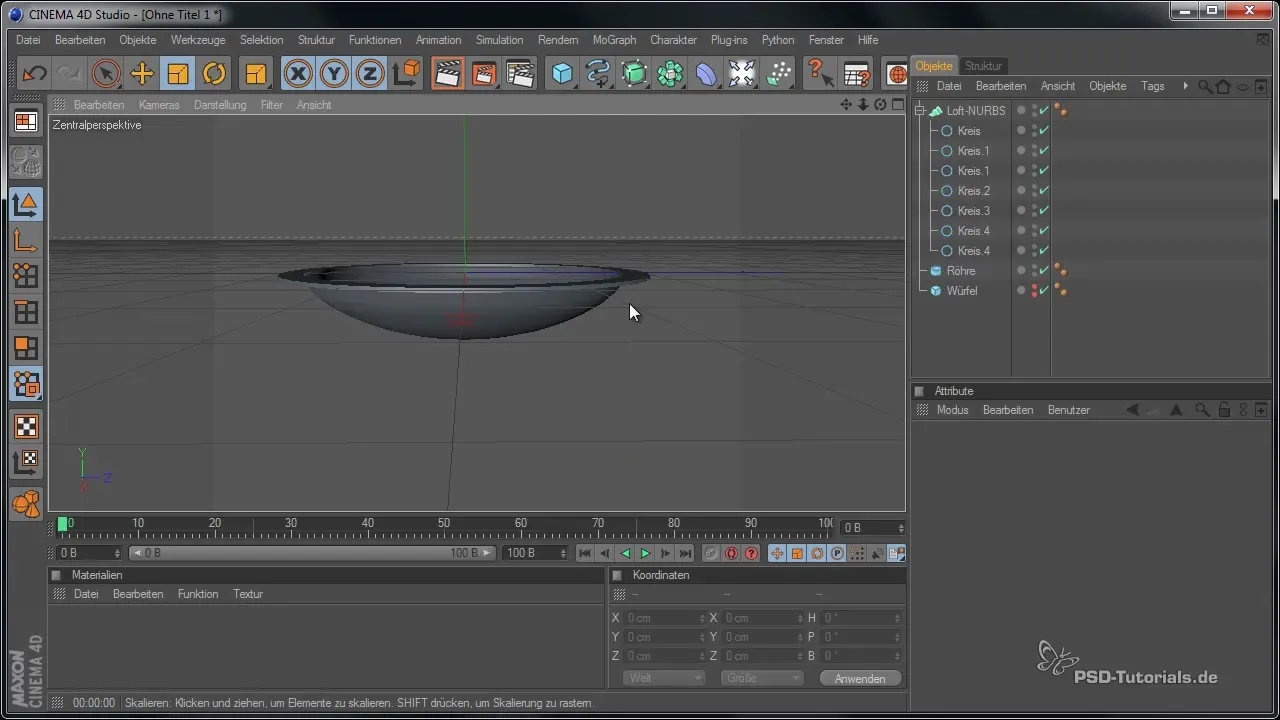Click the Undo arrow icon
This screenshot has height=720, width=1280.
pyautogui.click(x=34, y=73)
